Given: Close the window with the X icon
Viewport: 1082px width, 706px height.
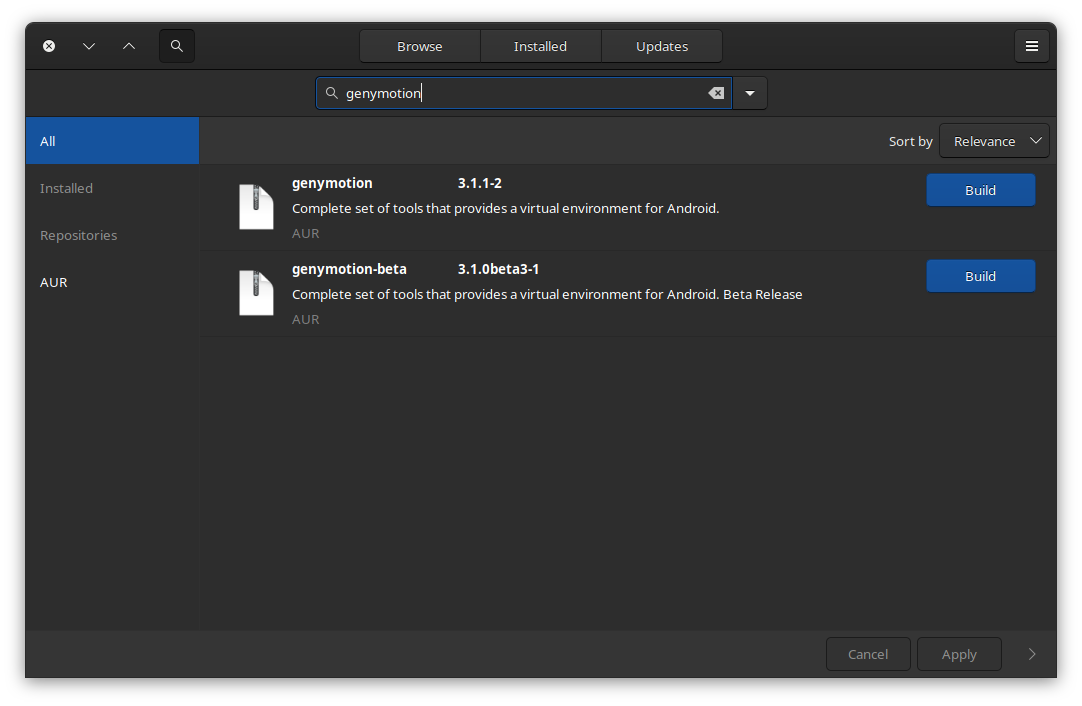Looking at the screenshot, I should tap(49, 46).
